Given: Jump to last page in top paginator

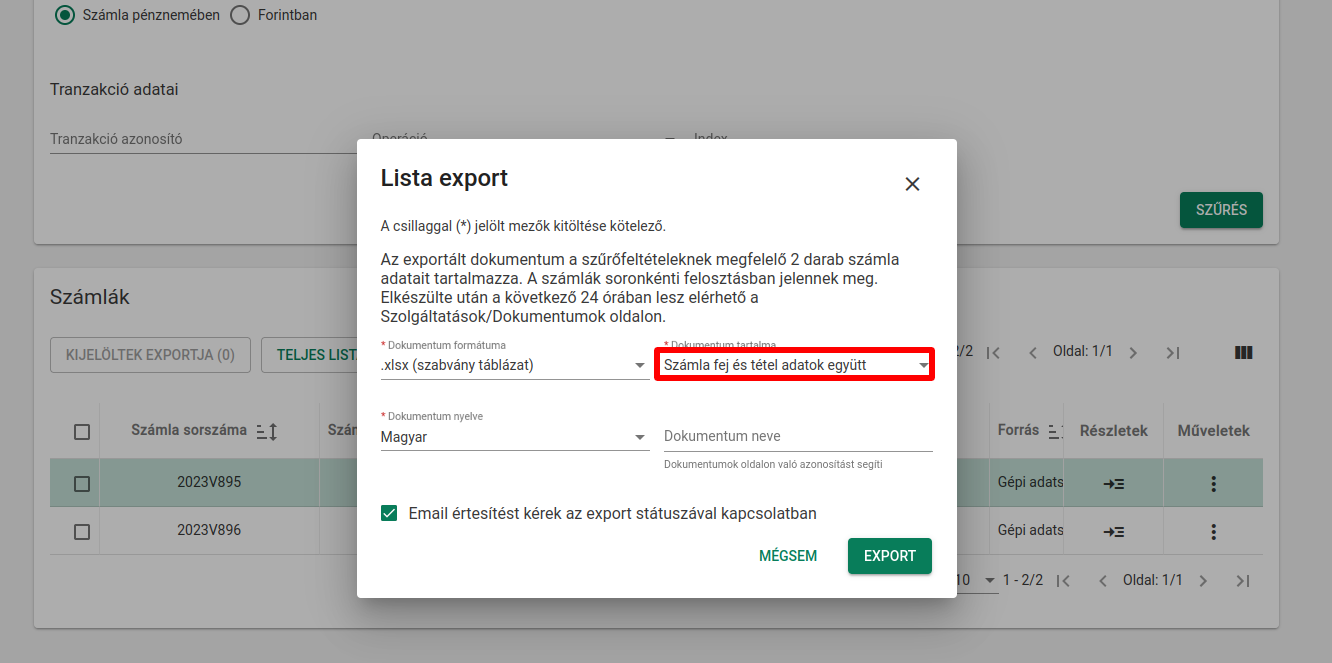Looking at the screenshot, I should [1173, 353].
